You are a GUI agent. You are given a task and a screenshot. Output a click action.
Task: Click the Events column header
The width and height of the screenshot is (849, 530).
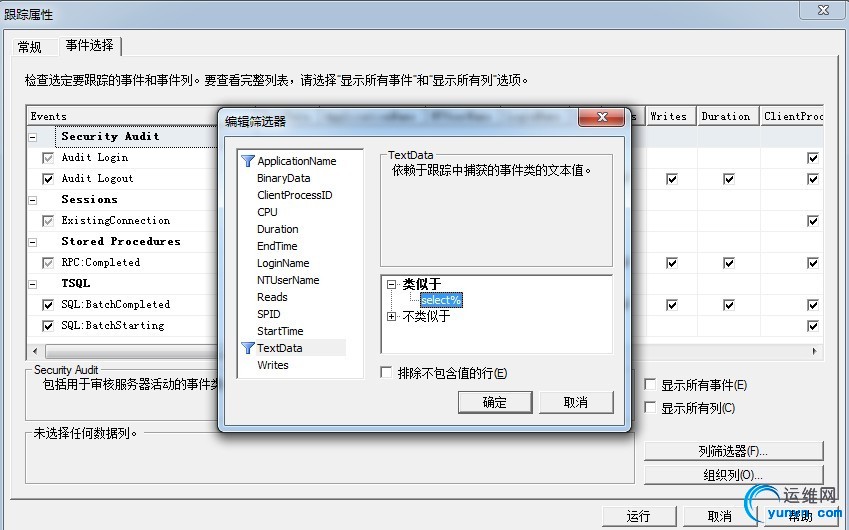[x=123, y=116]
